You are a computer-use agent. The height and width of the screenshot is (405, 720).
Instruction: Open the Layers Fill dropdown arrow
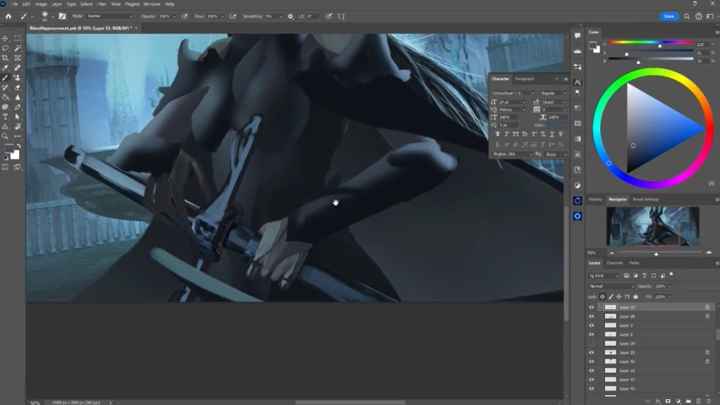(670, 297)
